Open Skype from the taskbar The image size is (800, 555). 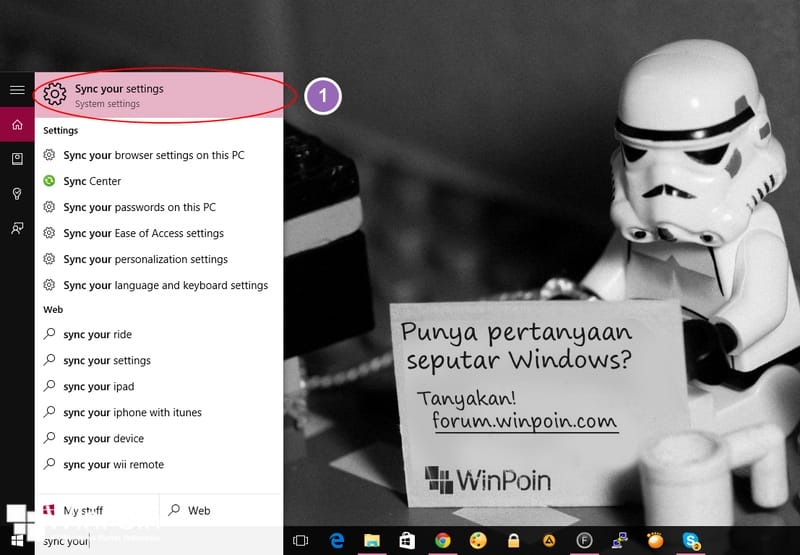click(691, 540)
